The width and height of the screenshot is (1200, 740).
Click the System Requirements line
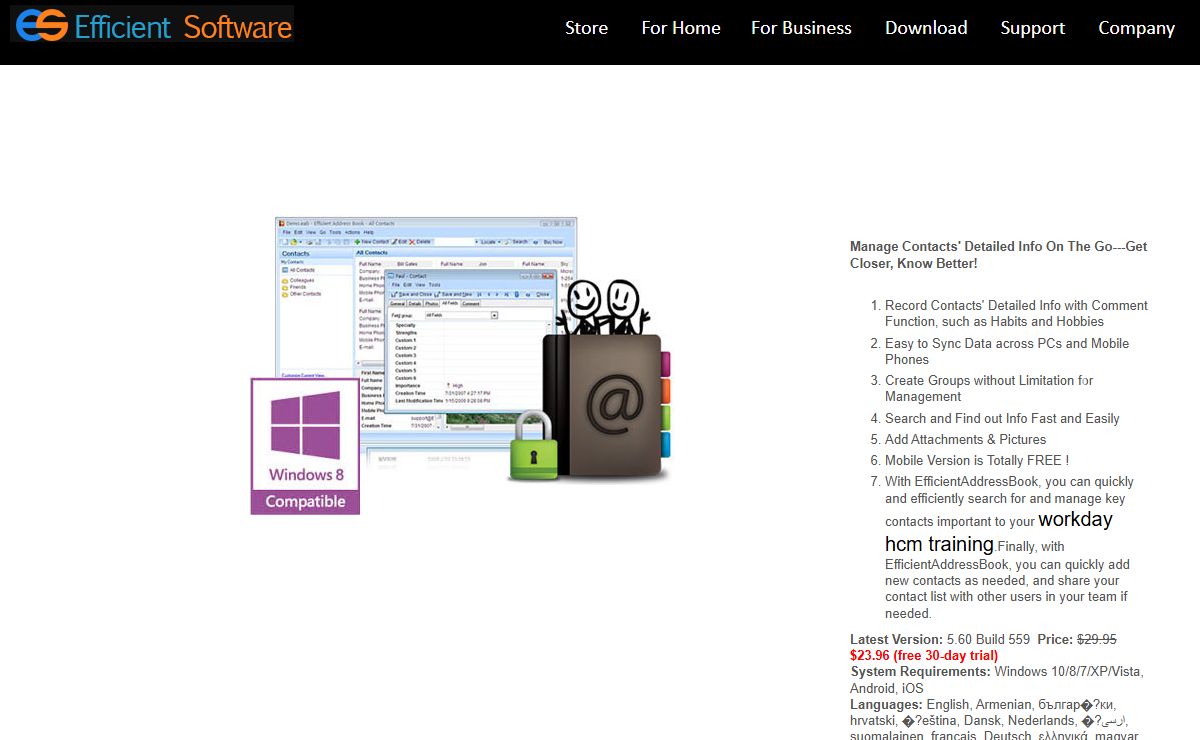point(997,679)
